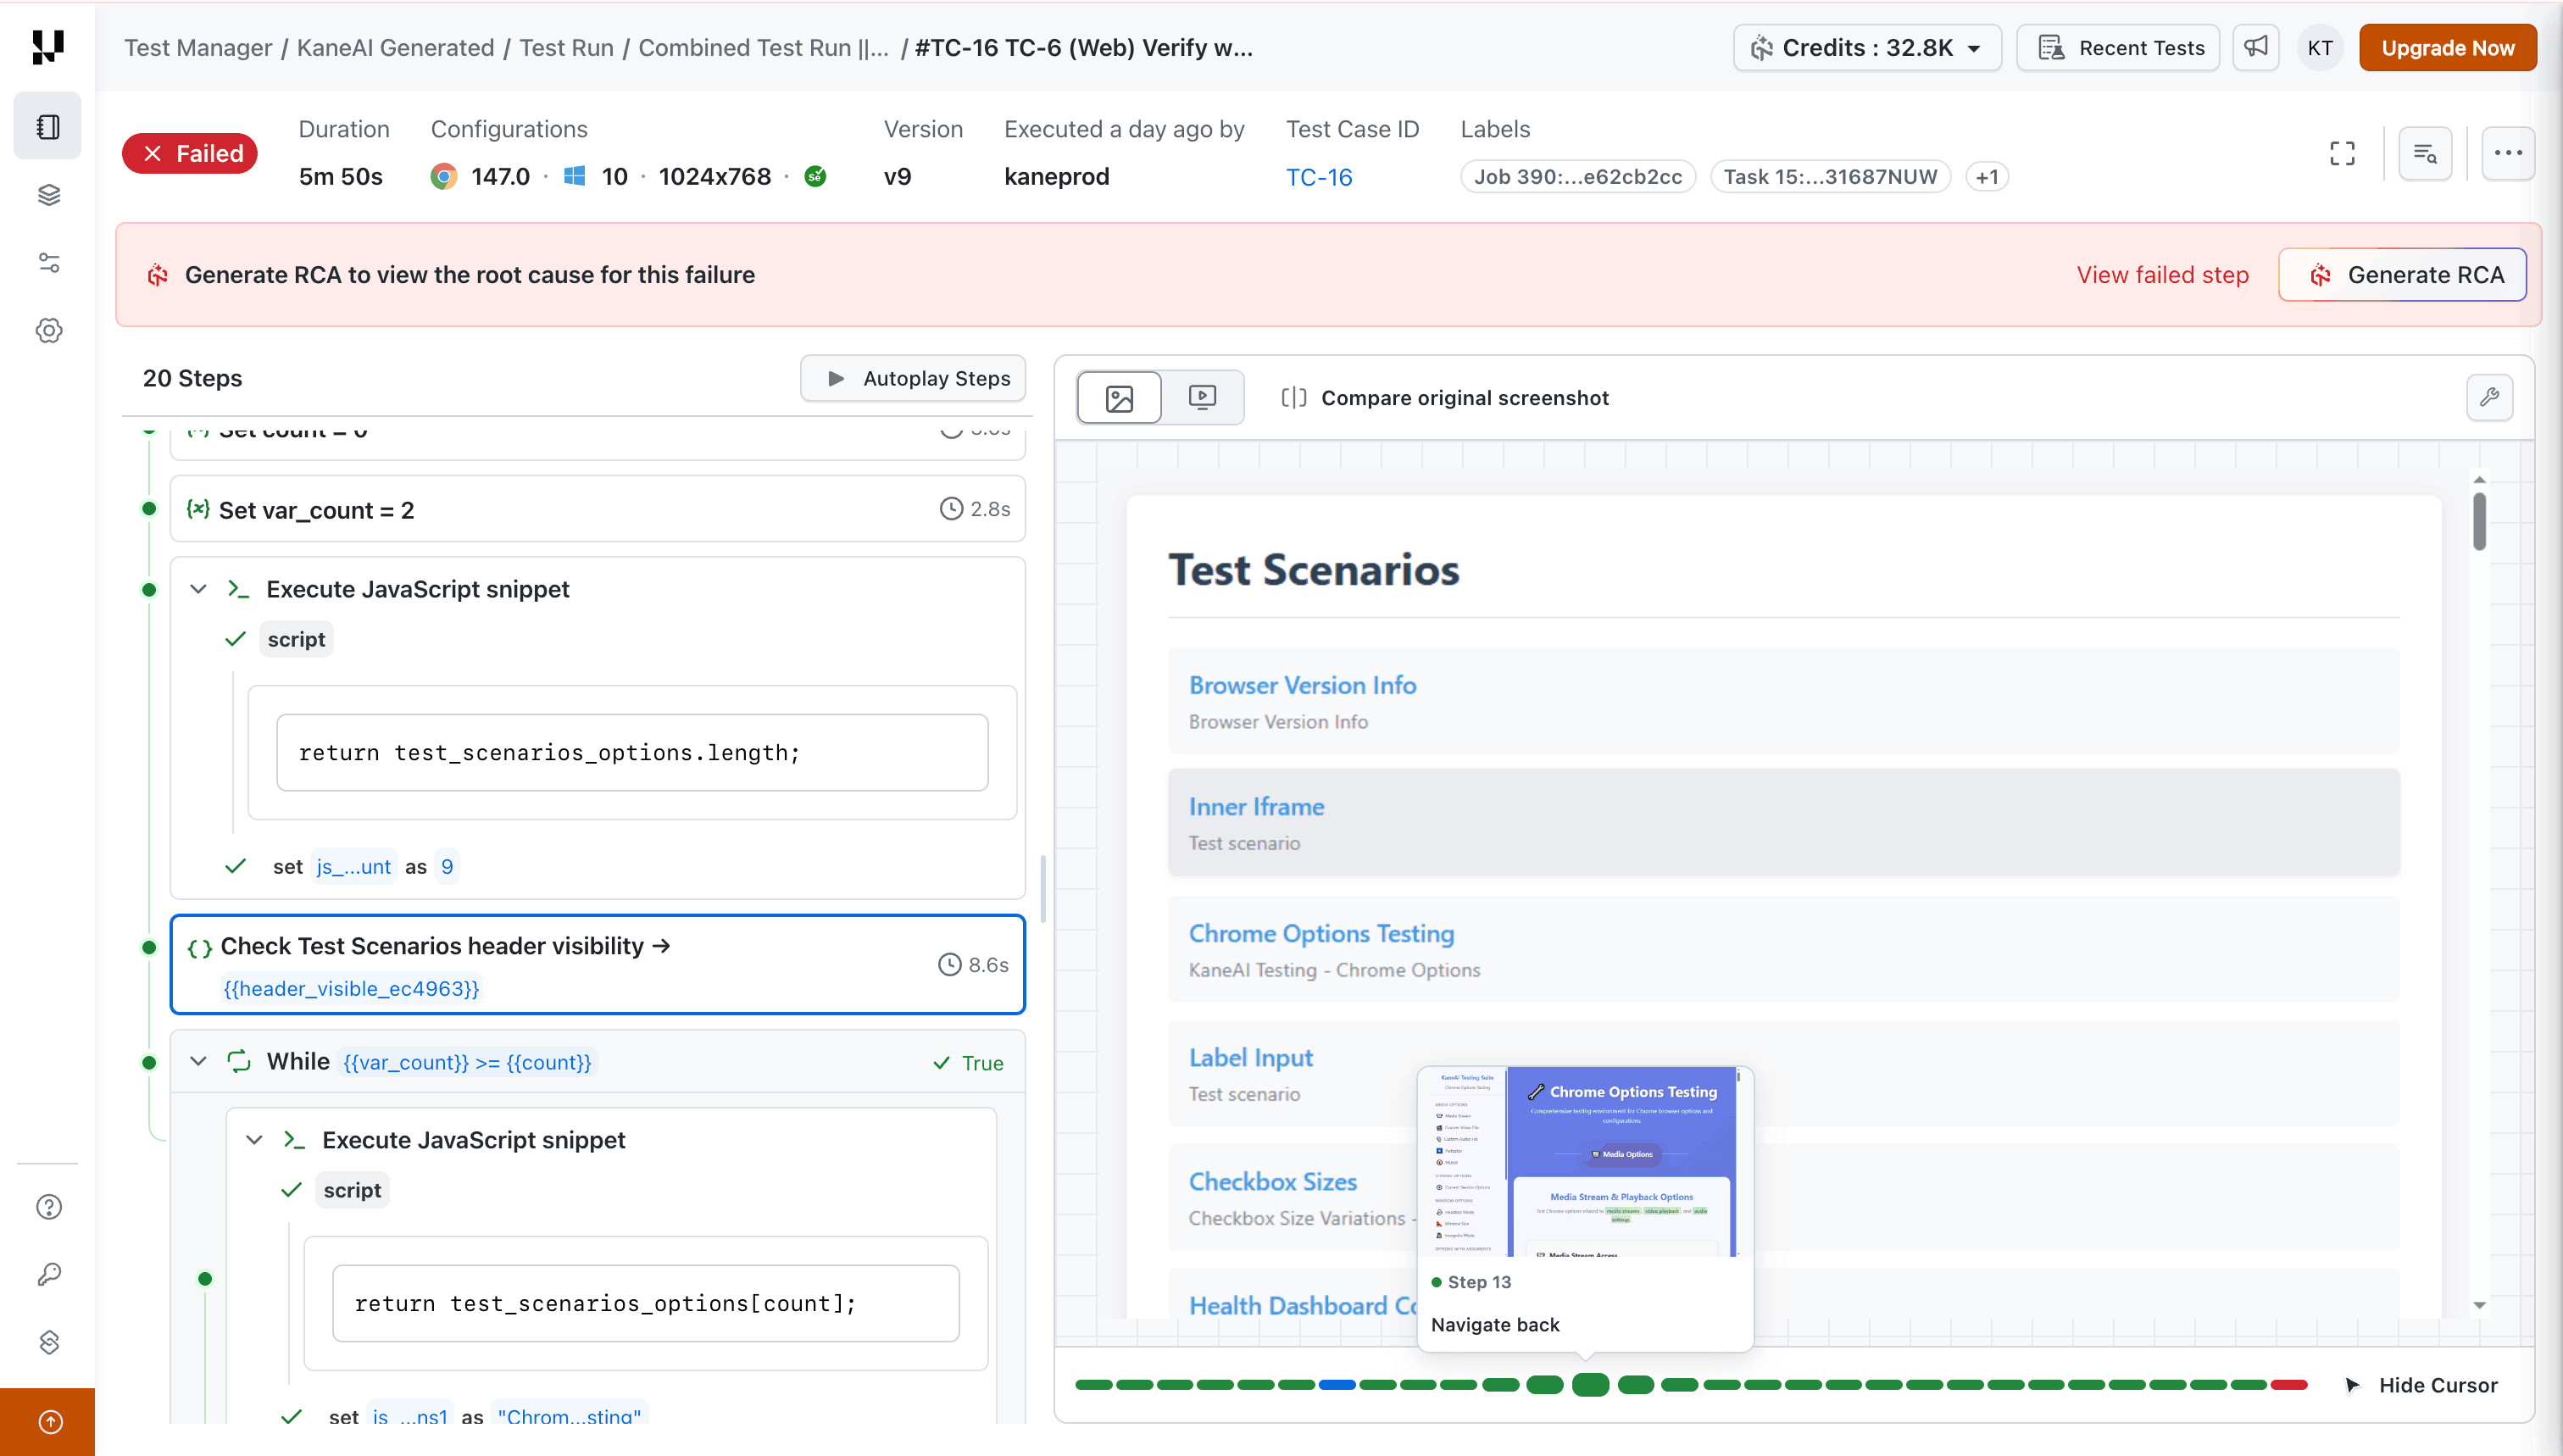The height and width of the screenshot is (1456, 2563).
Task: Open the hexagon stack sidebar icon
Action: (48, 1342)
